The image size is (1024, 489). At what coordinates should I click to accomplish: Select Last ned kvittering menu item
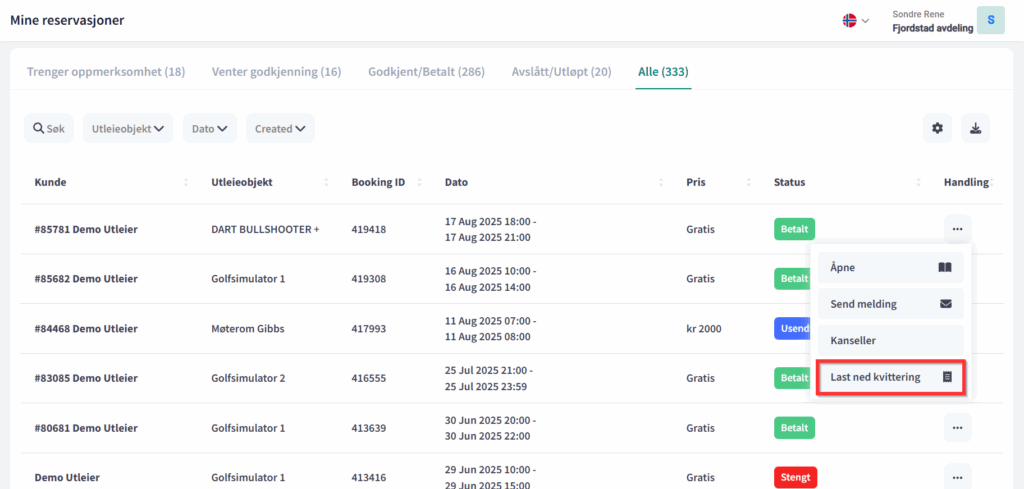[x=890, y=377]
